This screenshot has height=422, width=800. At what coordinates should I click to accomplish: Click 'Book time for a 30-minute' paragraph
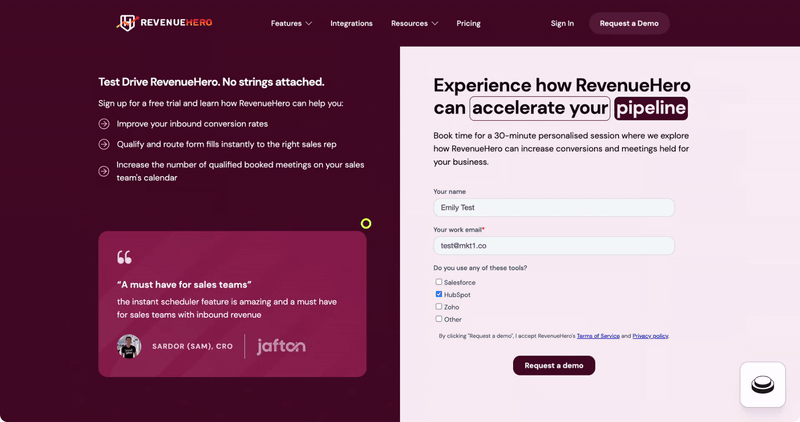point(561,148)
